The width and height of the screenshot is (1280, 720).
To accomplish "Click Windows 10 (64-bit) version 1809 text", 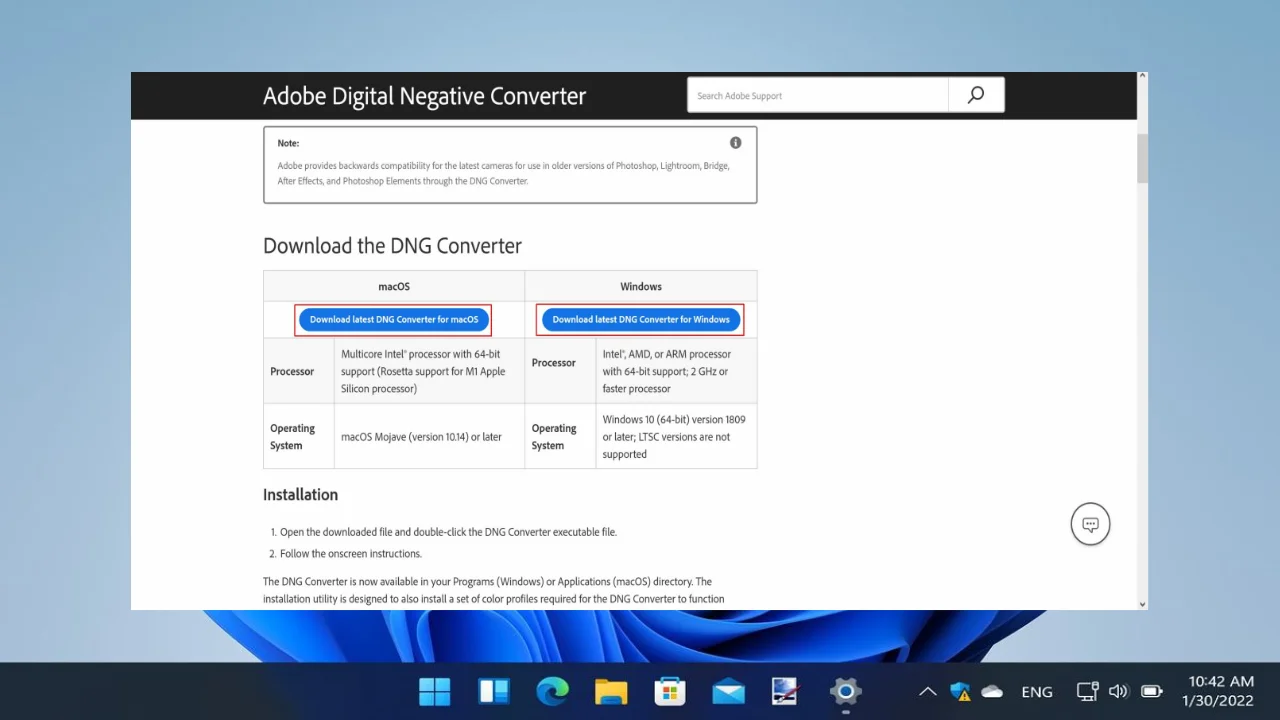I will coord(674,437).
